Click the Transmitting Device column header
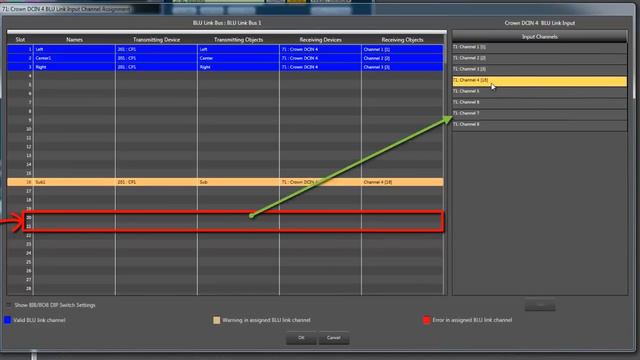The height and width of the screenshot is (360, 640). pyautogui.click(x=156, y=40)
